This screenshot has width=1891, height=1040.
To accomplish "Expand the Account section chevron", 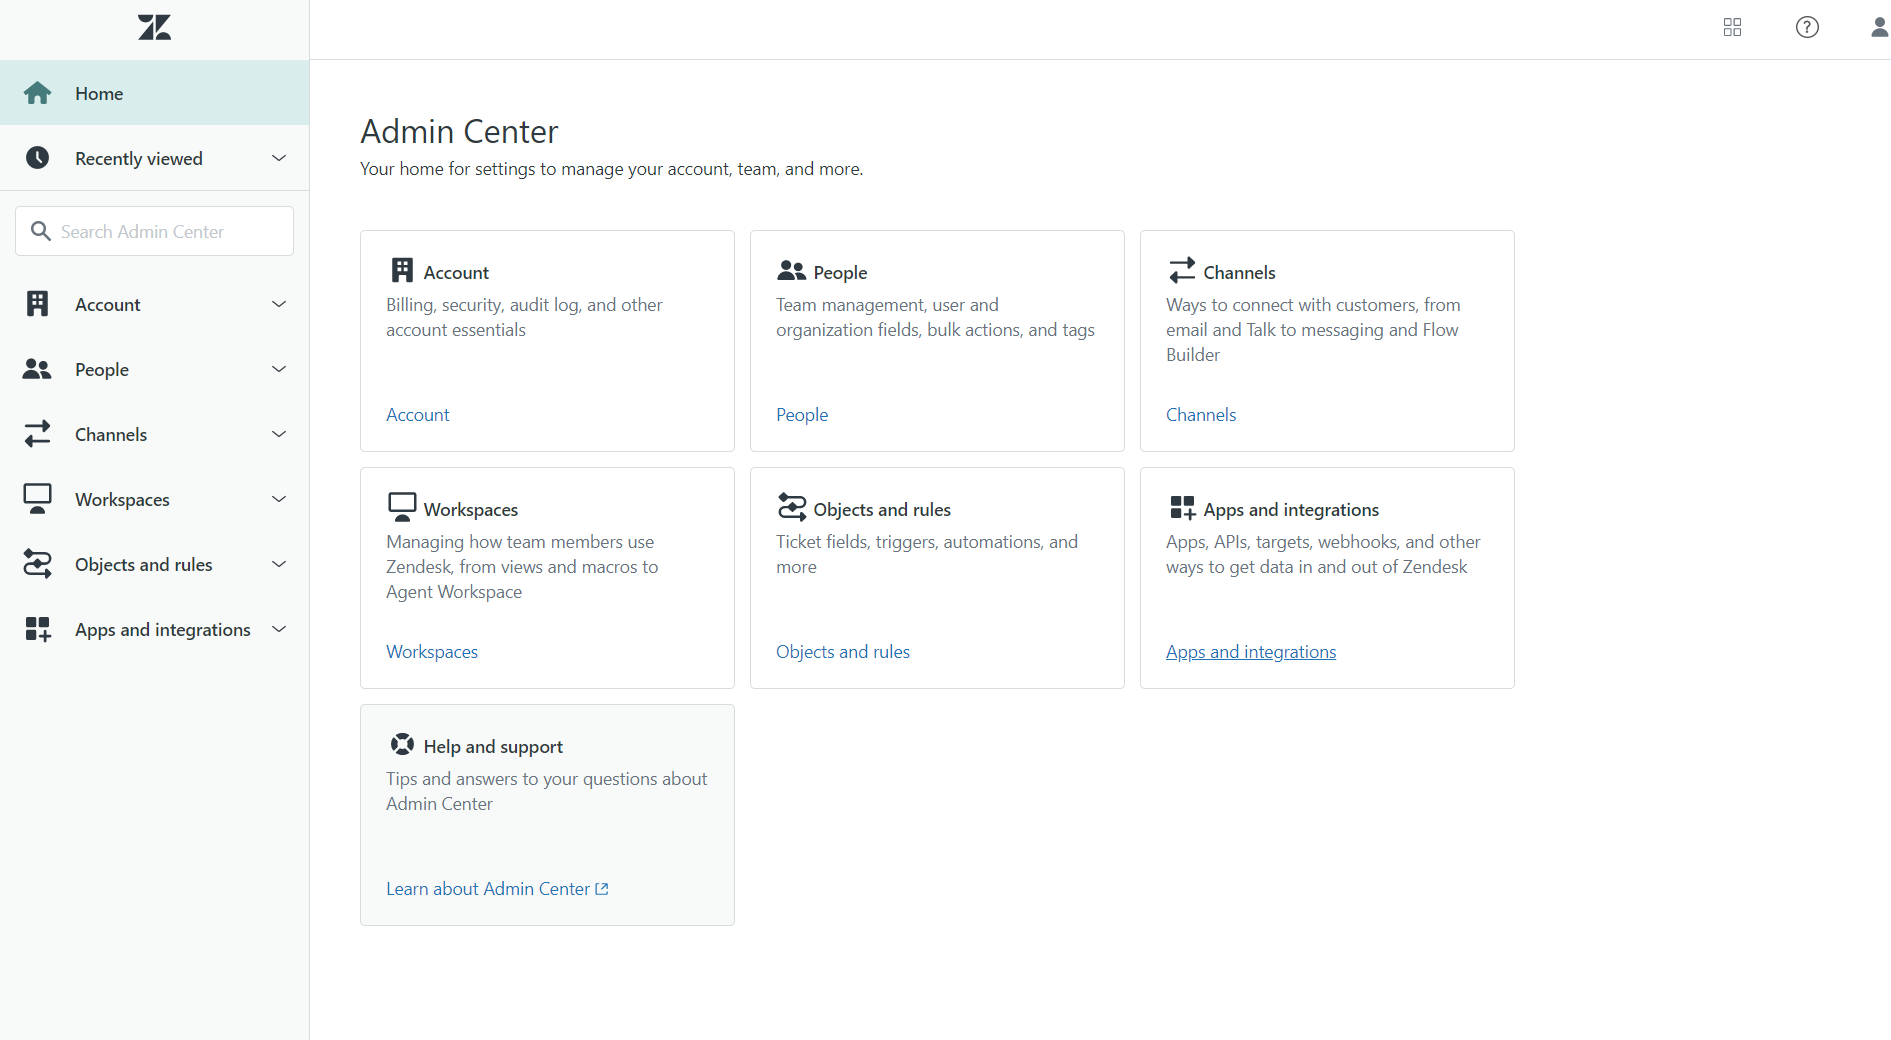I will point(279,304).
